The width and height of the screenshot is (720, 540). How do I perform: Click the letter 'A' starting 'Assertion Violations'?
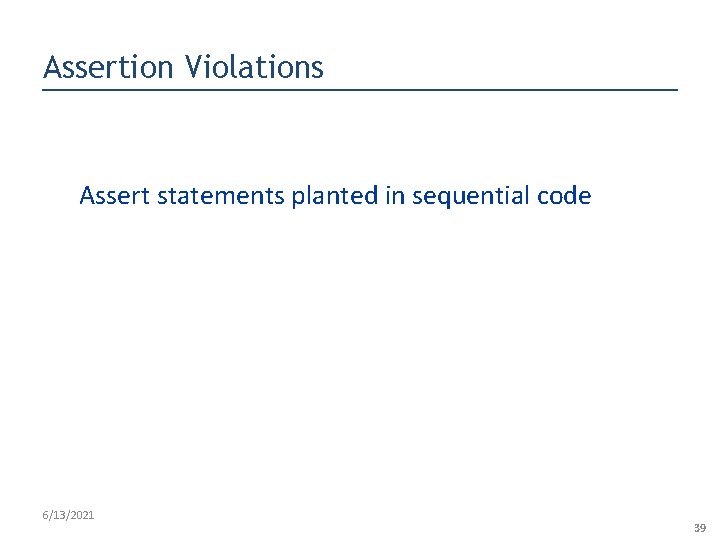click(x=53, y=67)
